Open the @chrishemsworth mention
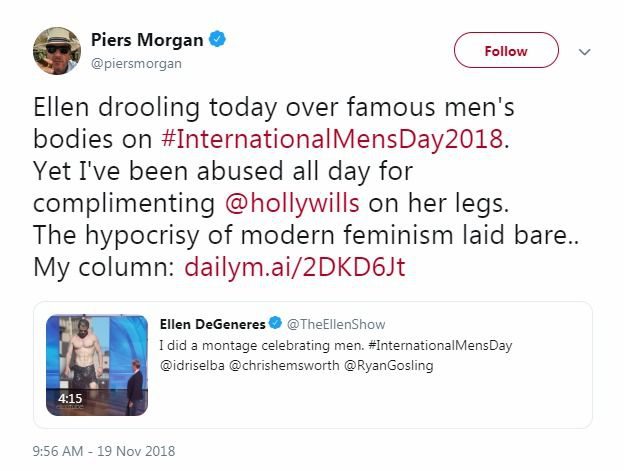Screen dimensions: 624x471 pos(284,365)
